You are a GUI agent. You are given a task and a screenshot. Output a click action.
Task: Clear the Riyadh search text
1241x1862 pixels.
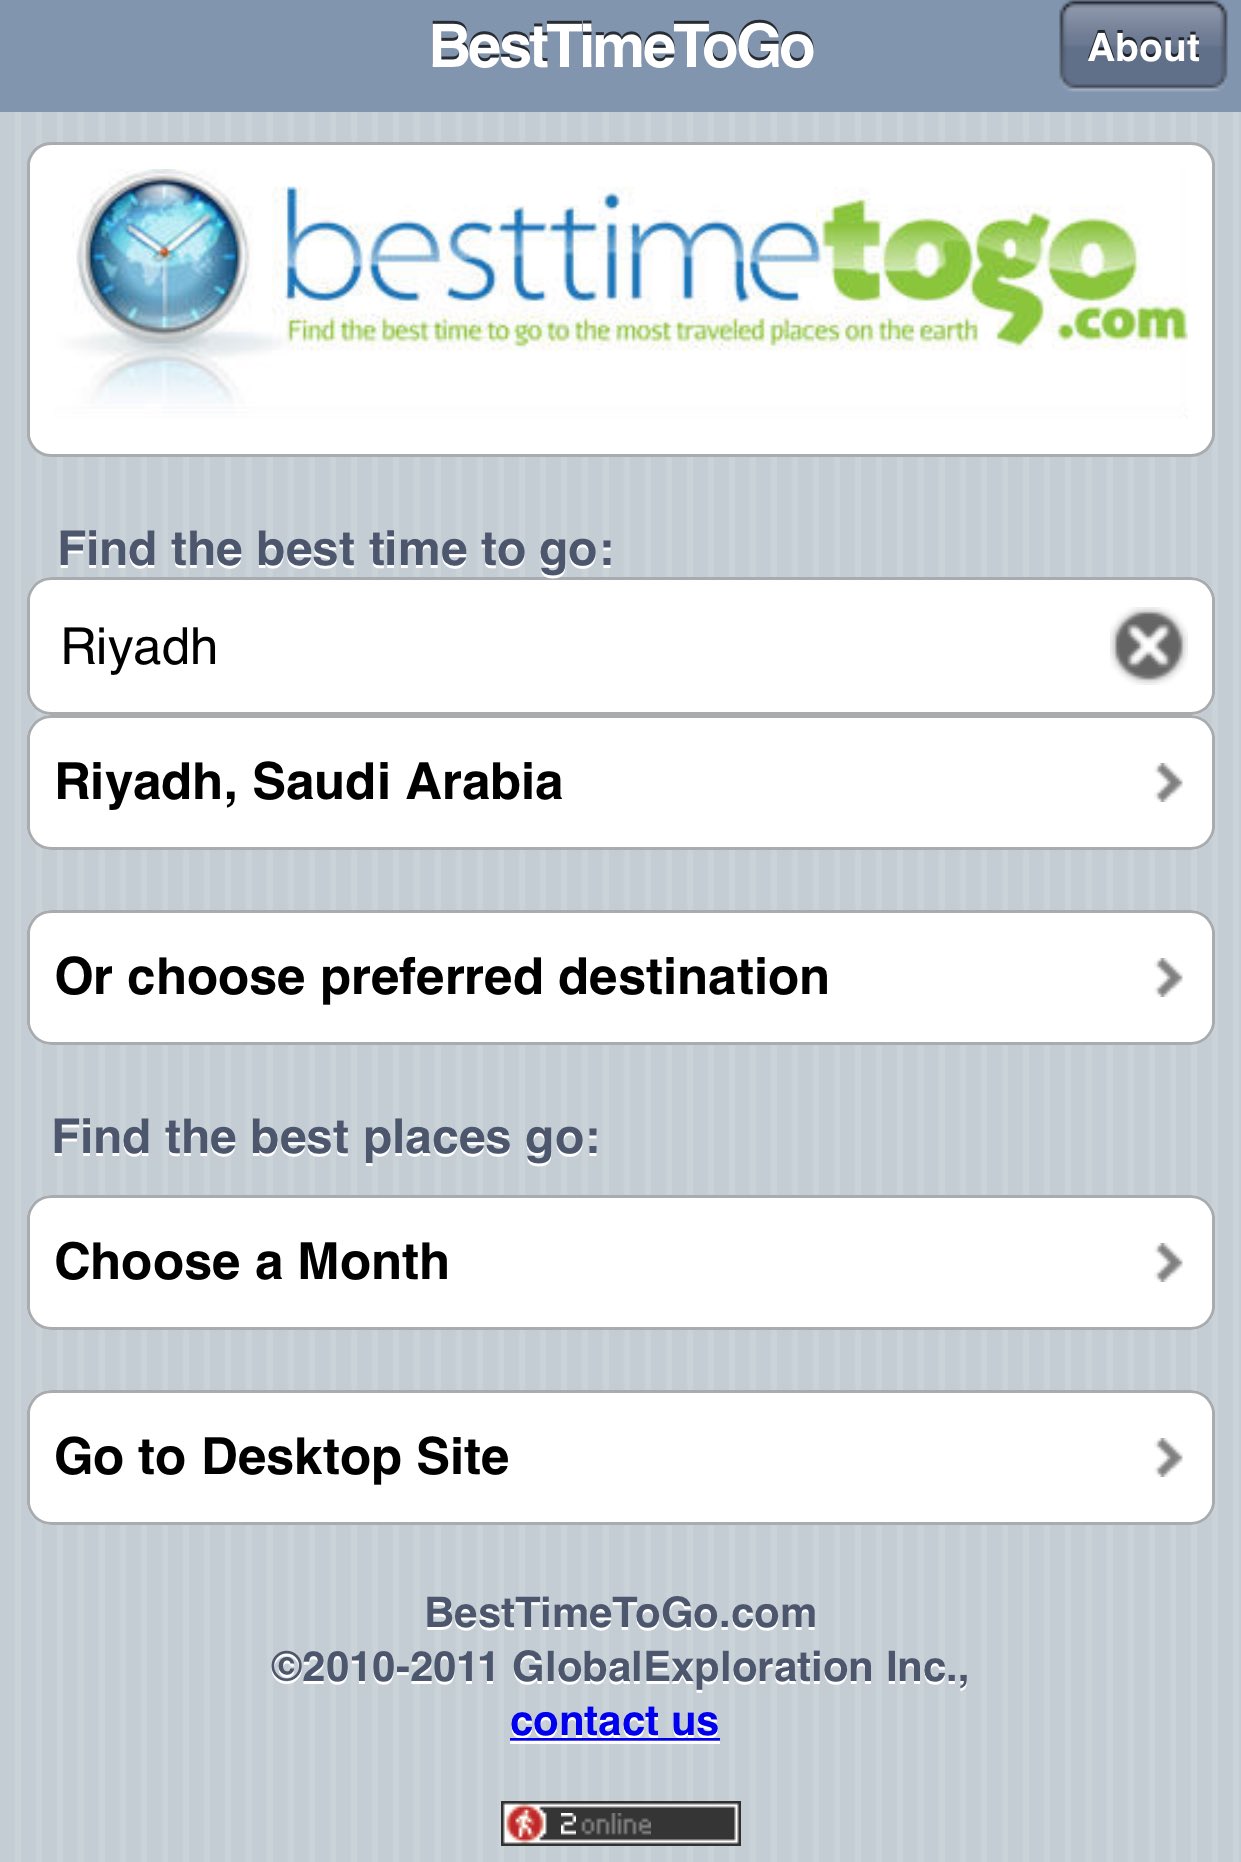pos(1148,646)
